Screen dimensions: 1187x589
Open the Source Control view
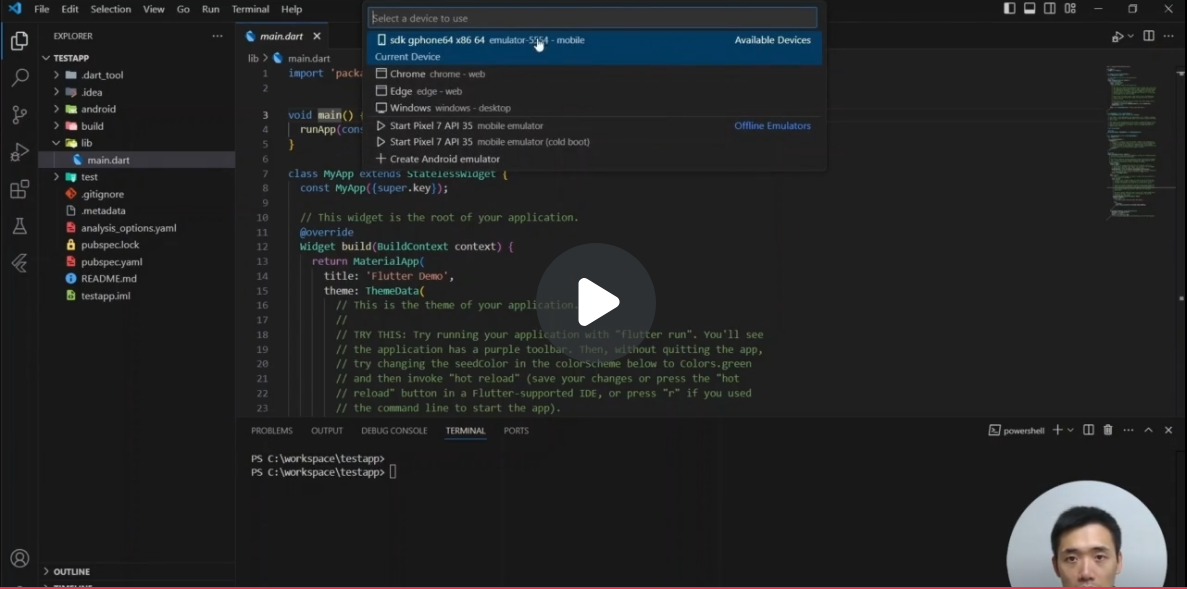coord(20,114)
